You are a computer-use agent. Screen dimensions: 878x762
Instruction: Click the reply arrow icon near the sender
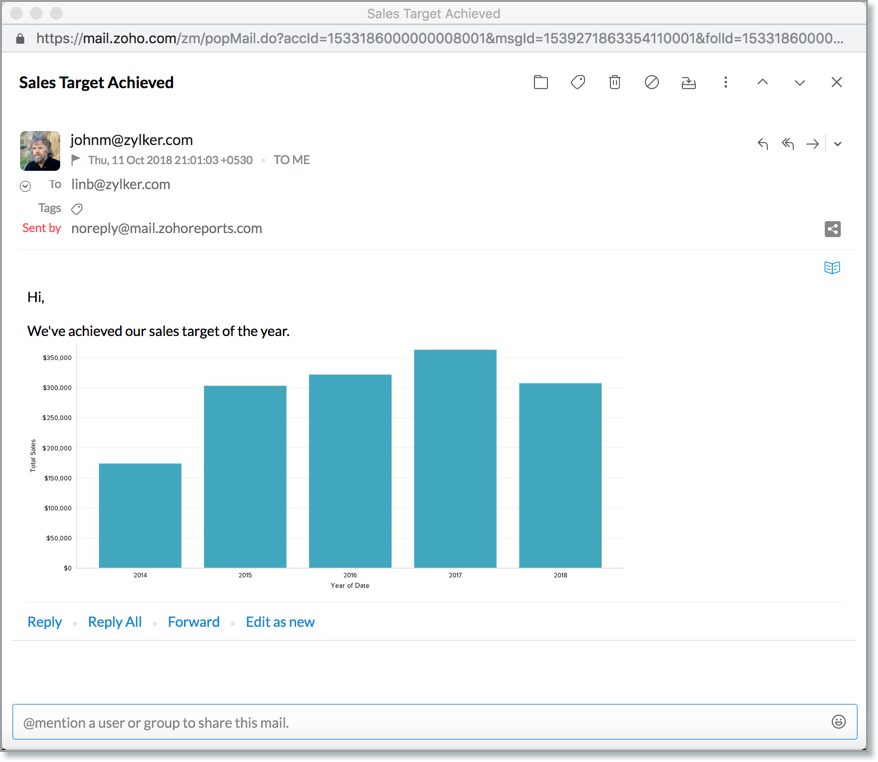763,144
